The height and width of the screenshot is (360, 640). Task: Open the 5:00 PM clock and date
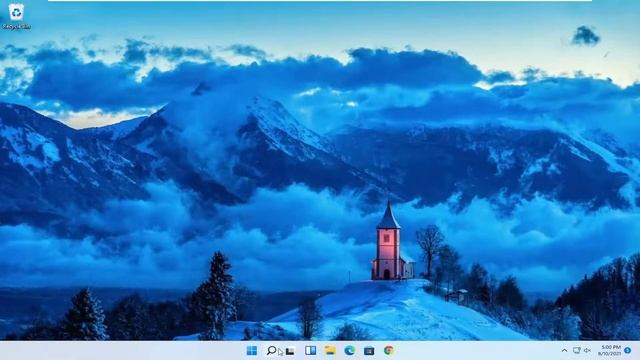(x=610, y=350)
